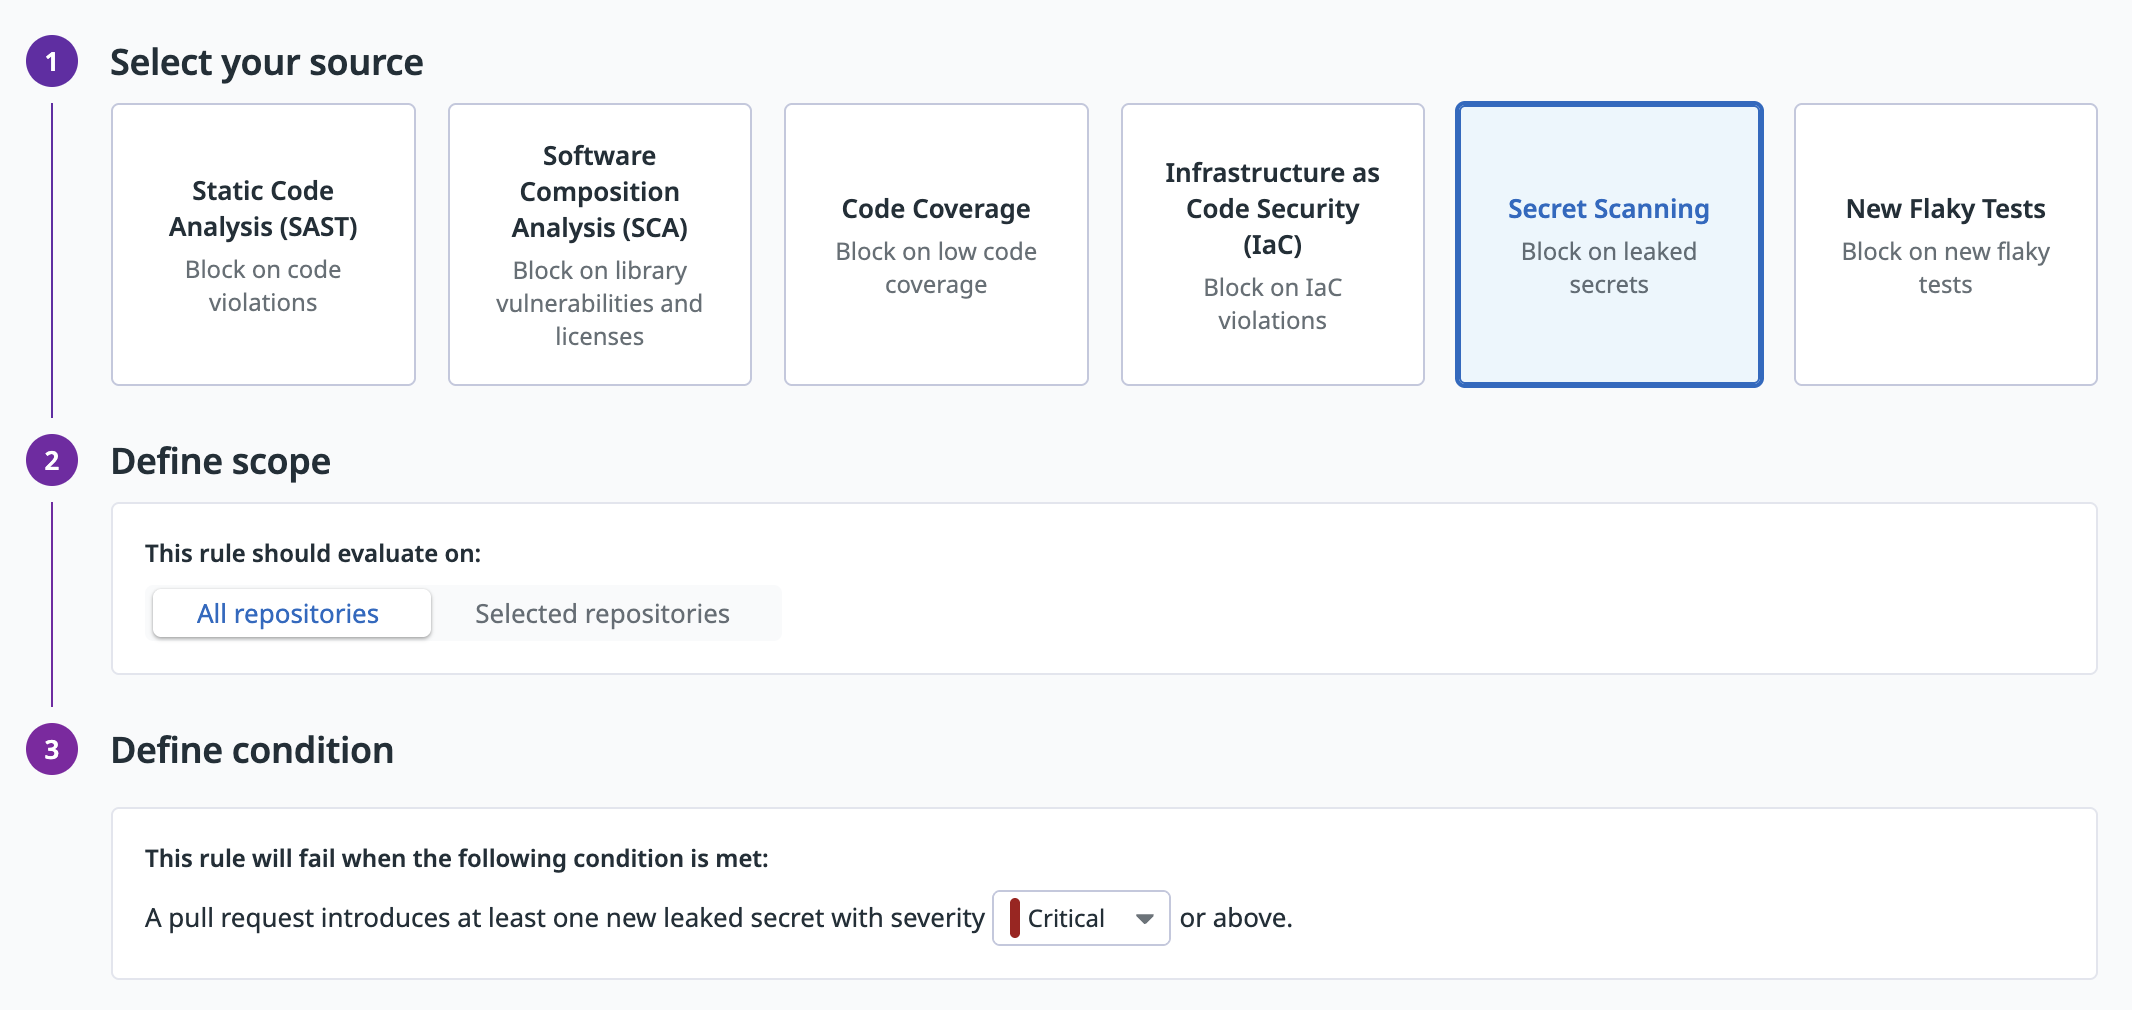Click the "This rule will fail when" label

point(456,858)
